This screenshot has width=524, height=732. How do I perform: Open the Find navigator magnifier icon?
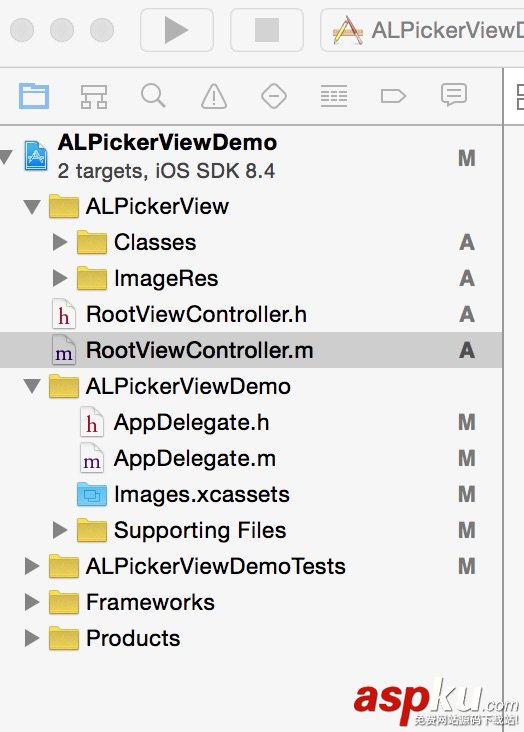pos(153,96)
